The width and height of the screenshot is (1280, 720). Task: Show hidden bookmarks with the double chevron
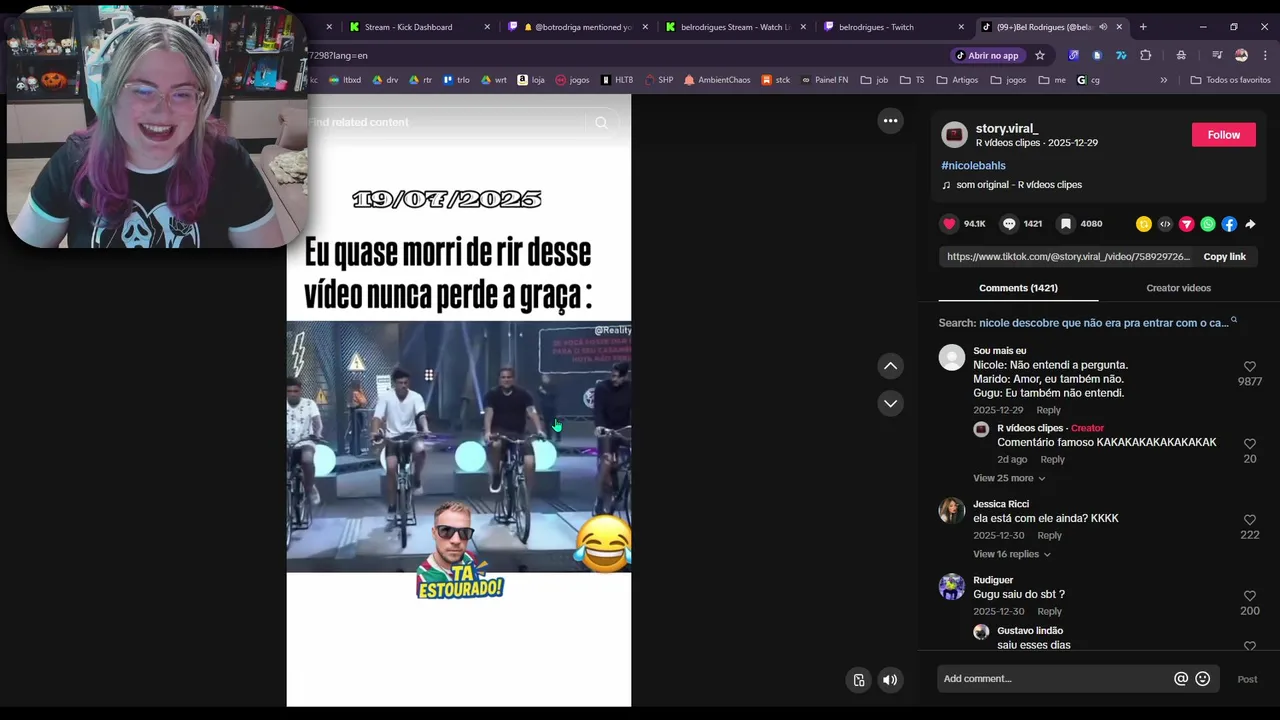pyautogui.click(x=1163, y=80)
